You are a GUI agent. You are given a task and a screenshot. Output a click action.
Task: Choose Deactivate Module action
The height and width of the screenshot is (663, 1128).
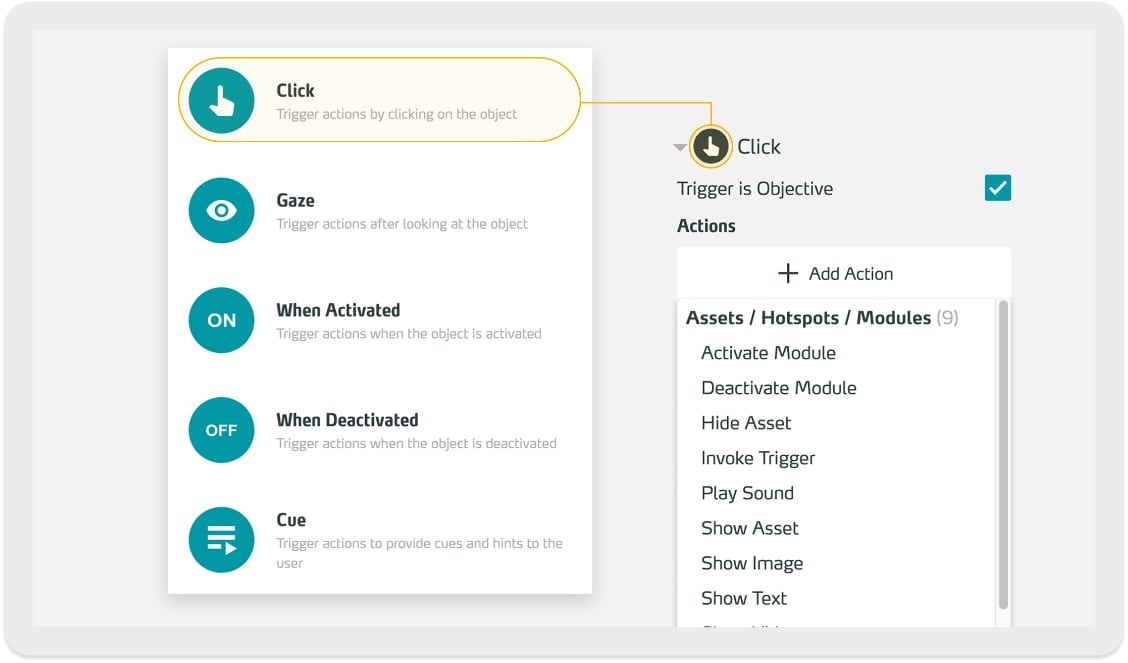[x=779, y=388]
